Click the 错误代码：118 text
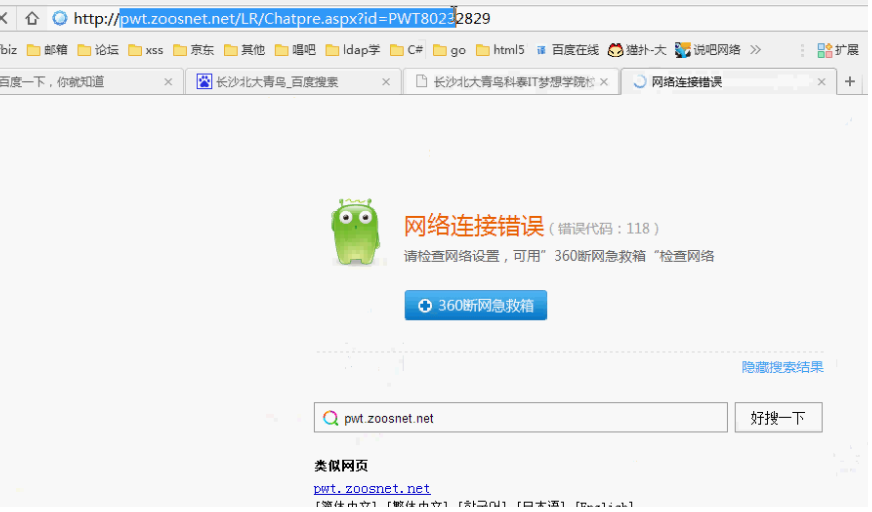This screenshot has height=512, width=872. 605,228
